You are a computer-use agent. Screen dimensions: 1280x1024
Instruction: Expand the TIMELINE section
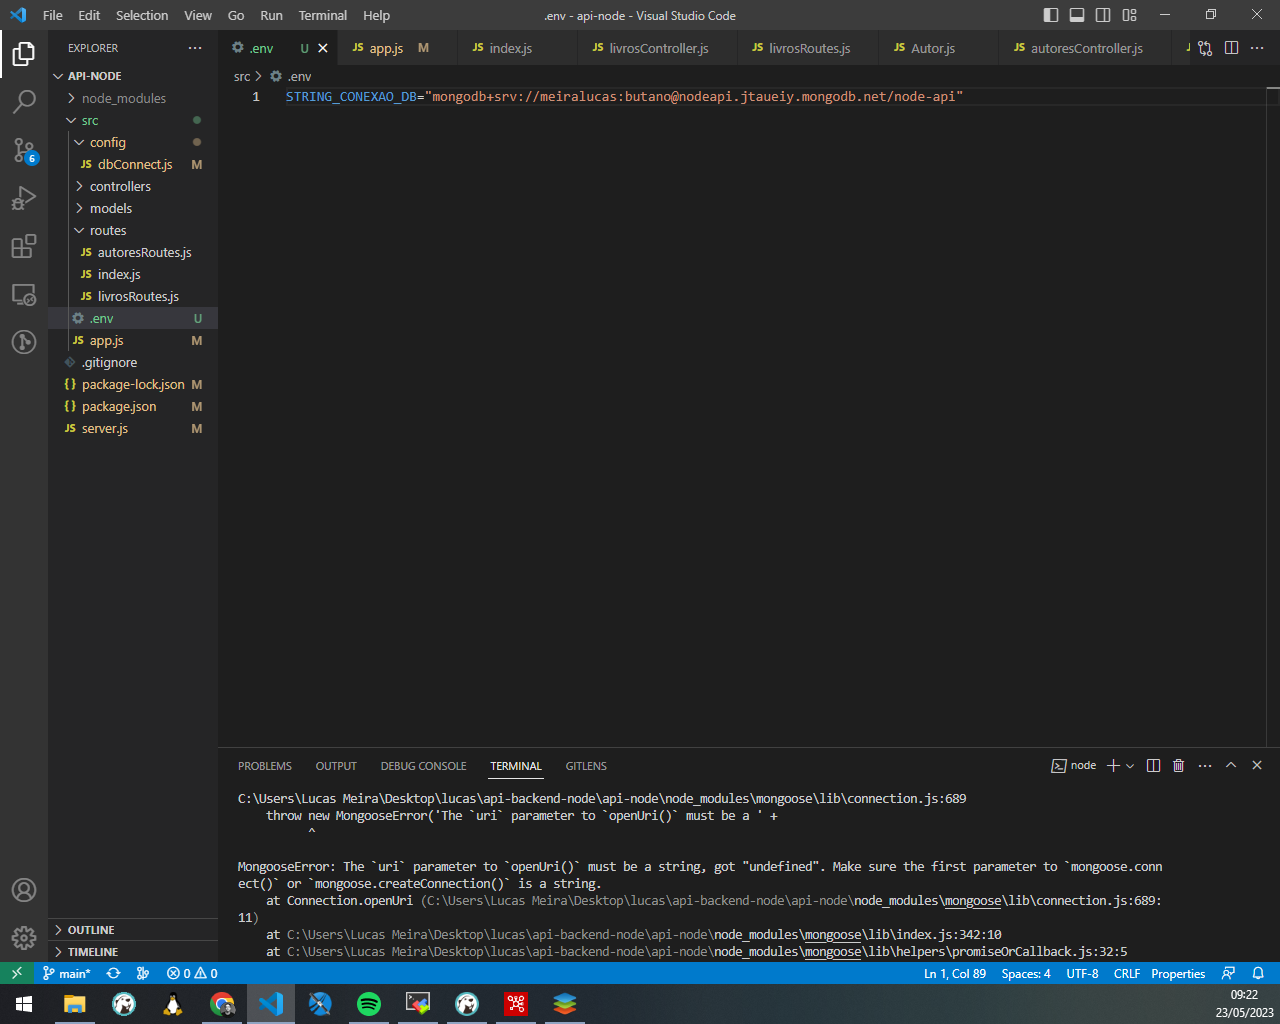click(x=133, y=952)
